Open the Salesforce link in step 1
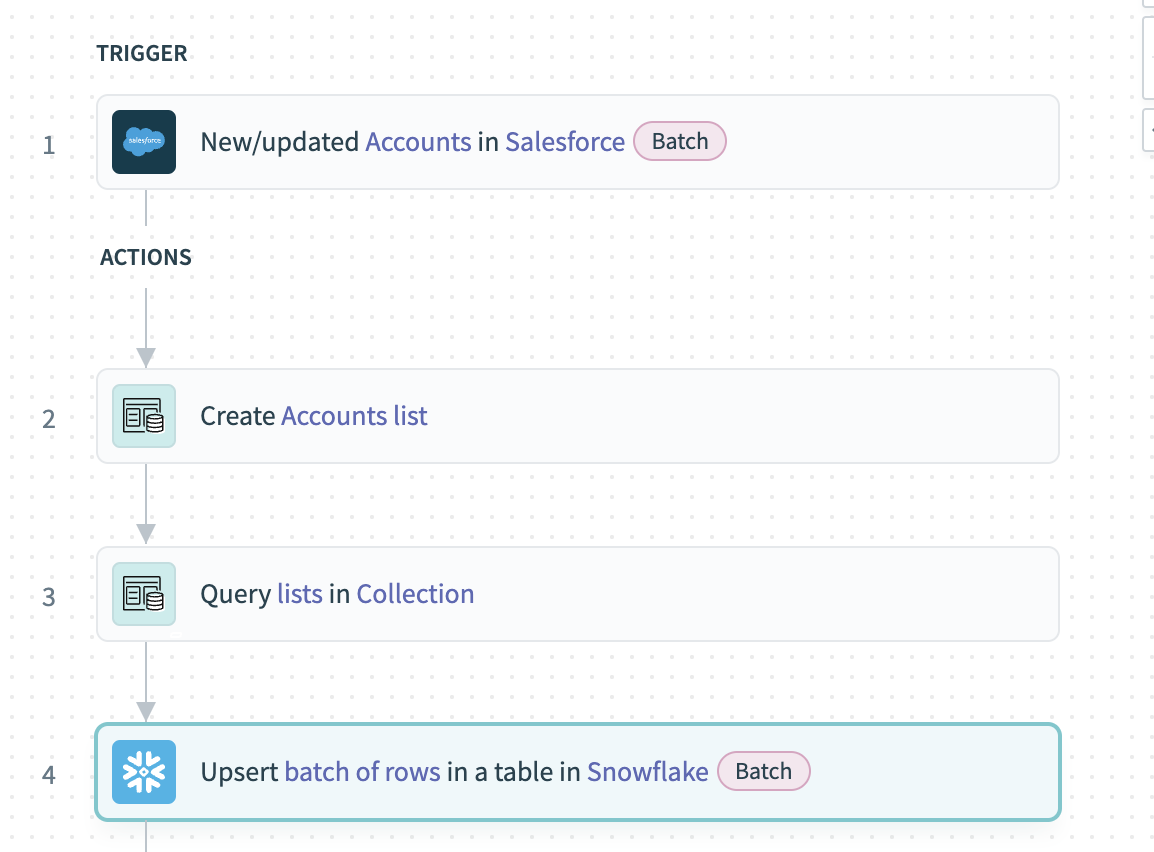Viewport: 1154px width, 852px height. [565, 142]
